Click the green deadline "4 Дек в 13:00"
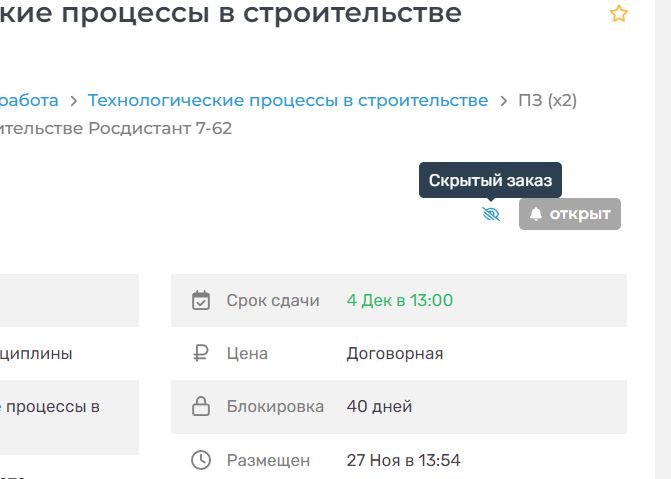671x479 pixels. point(400,300)
